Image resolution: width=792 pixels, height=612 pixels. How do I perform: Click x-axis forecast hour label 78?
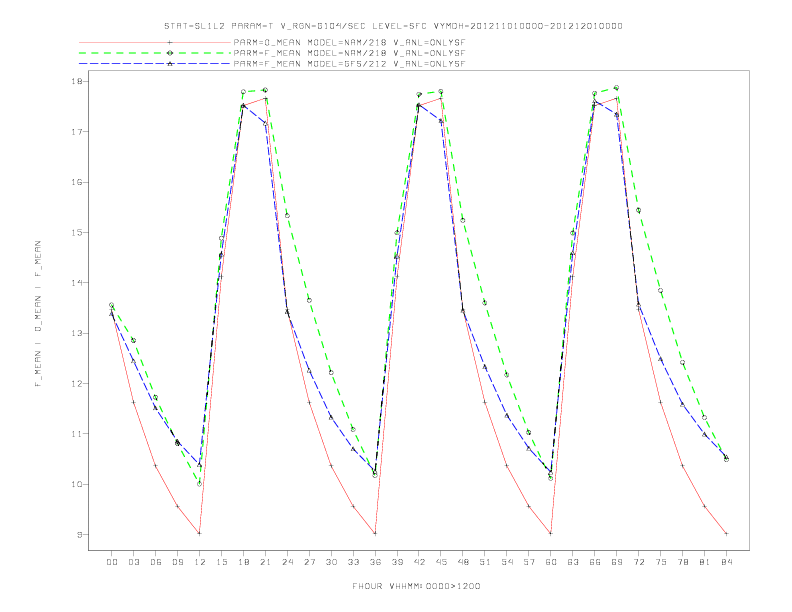[x=682, y=562]
